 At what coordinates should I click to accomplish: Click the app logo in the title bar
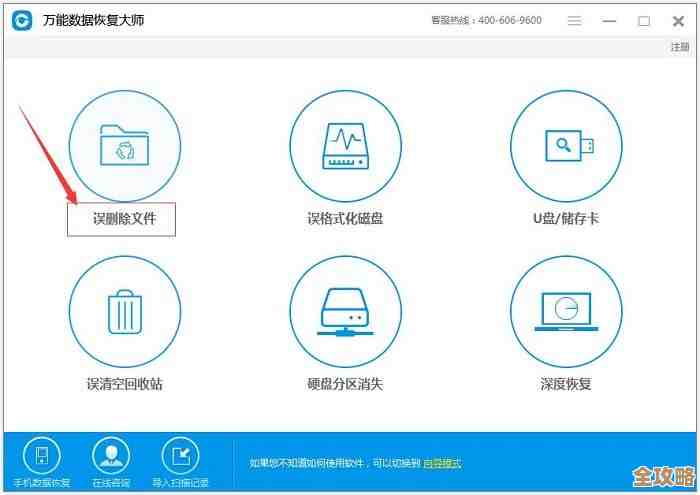coord(22,20)
